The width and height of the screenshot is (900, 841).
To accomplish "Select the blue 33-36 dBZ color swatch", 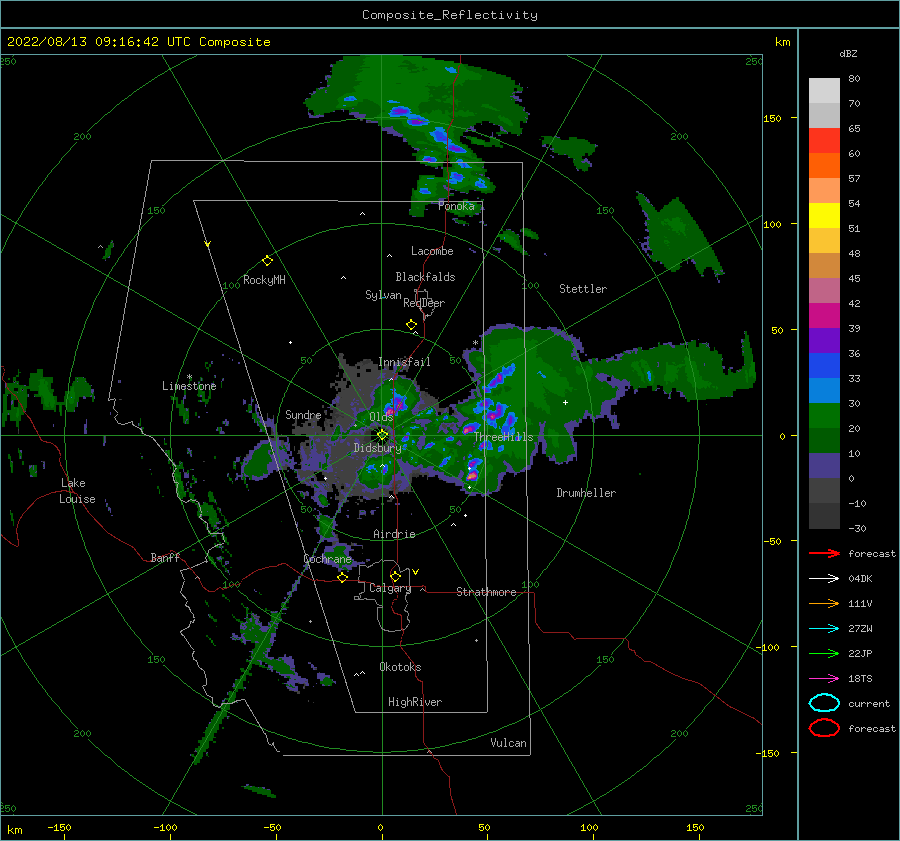I will pos(824,365).
